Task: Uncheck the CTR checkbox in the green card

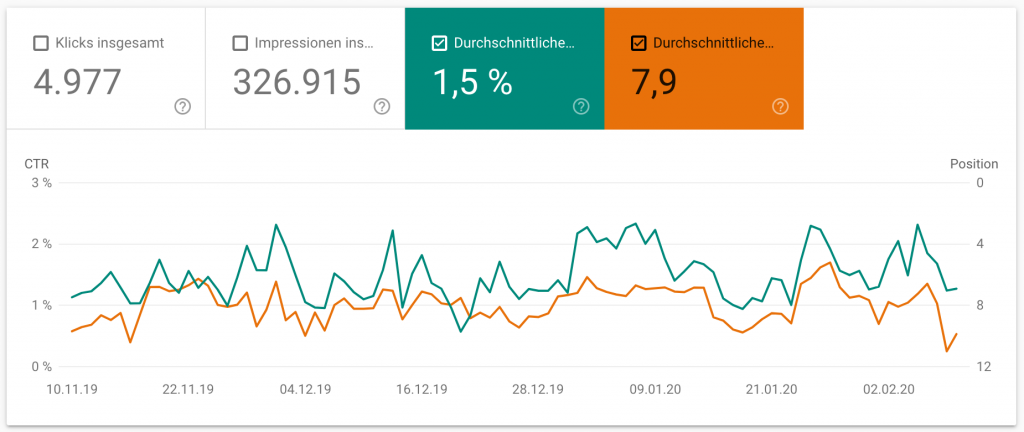Action: [439, 44]
